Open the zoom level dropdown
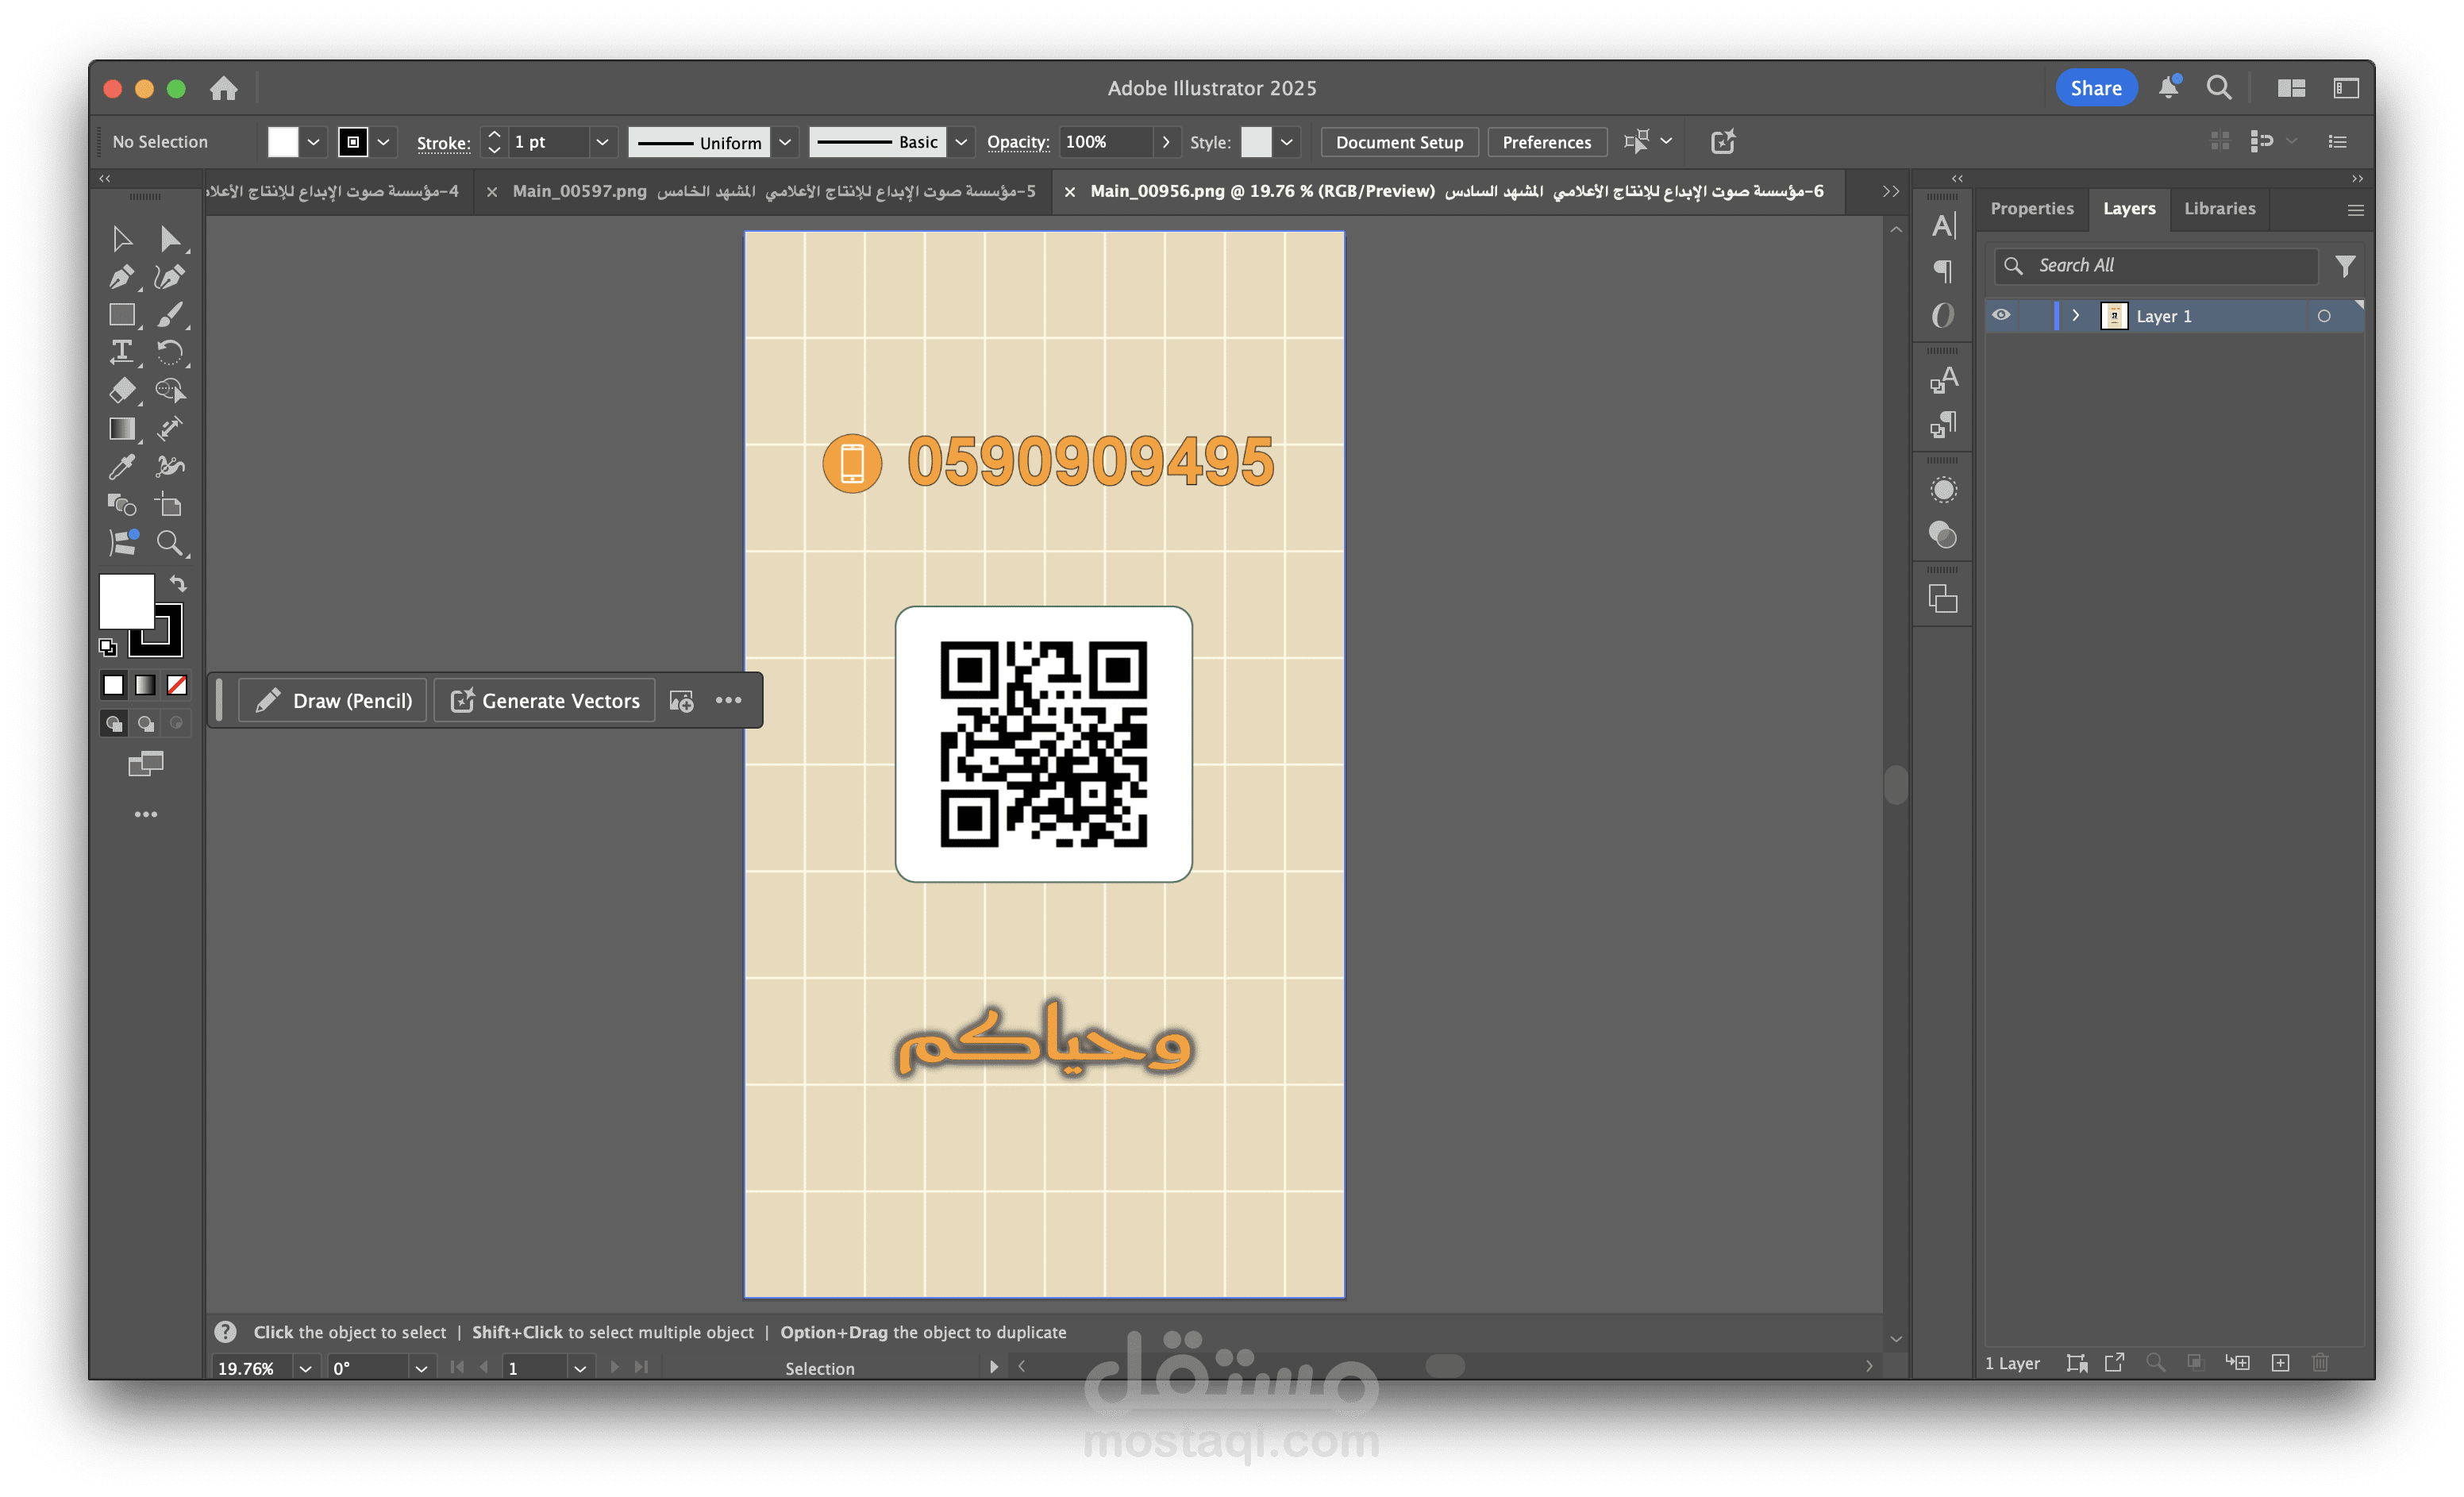 pyautogui.click(x=305, y=1368)
